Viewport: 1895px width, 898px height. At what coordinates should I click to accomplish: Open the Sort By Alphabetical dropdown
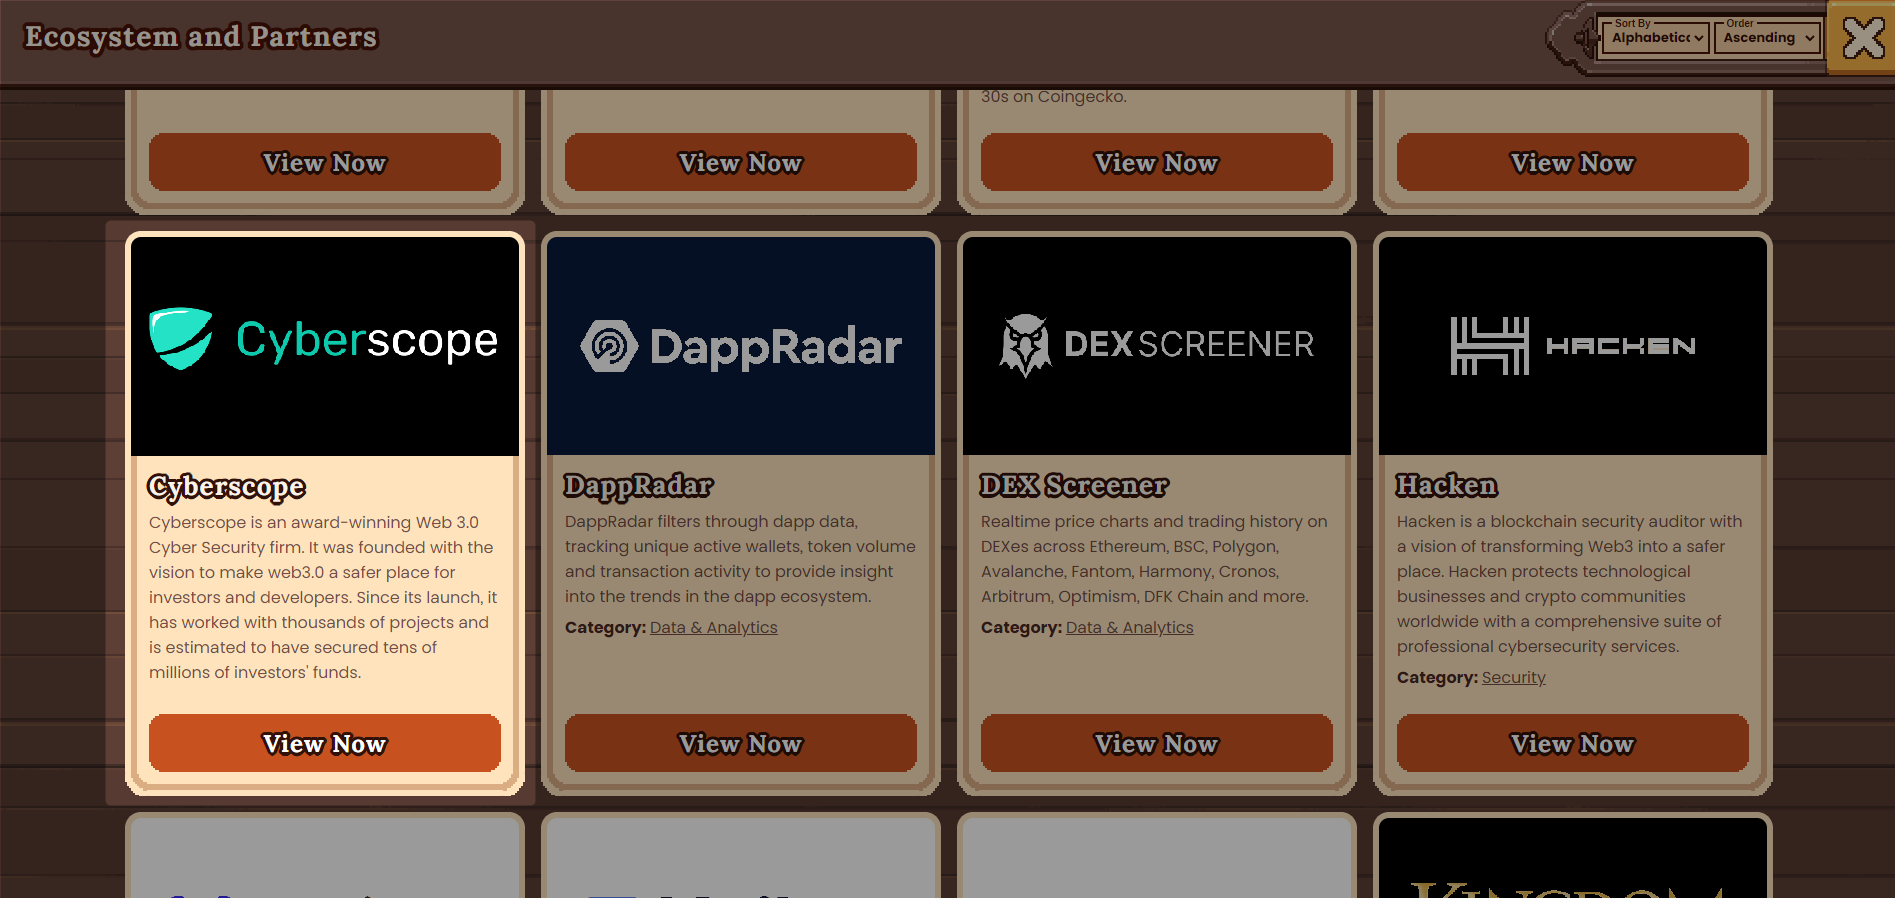(1656, 38)
